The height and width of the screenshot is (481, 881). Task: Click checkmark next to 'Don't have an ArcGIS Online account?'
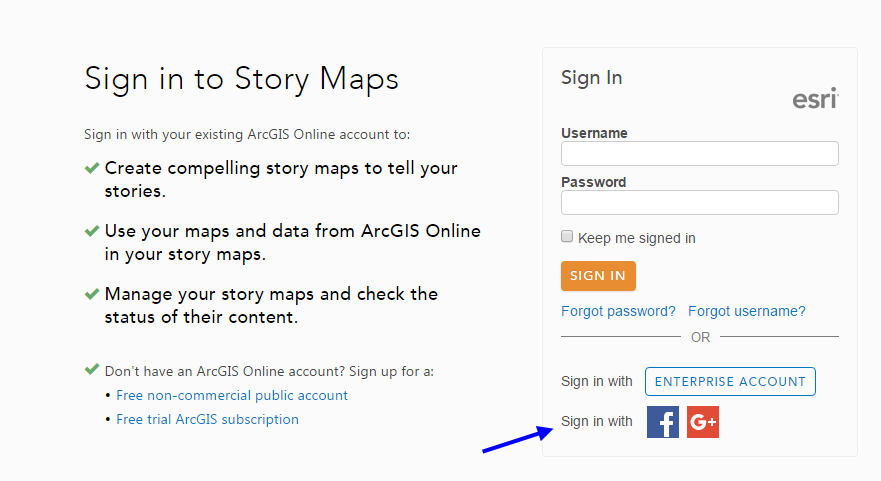(x=92, y=370)
